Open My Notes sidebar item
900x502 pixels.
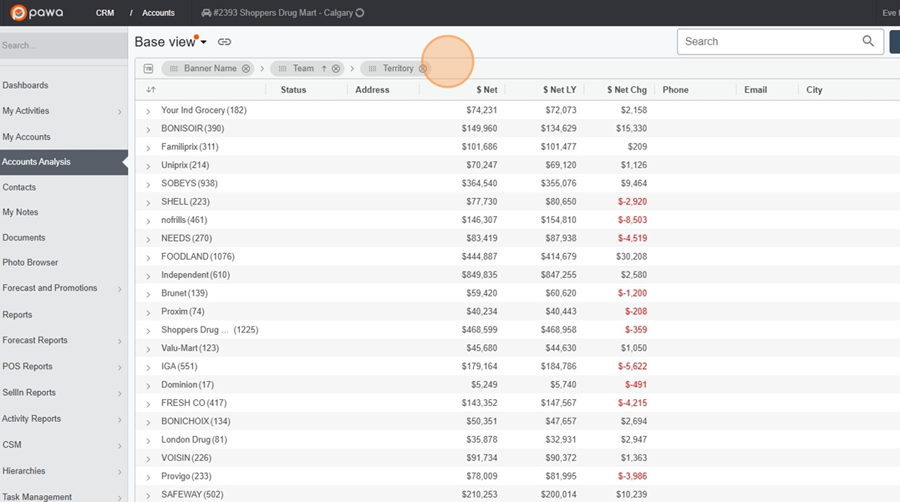point(20,212)
